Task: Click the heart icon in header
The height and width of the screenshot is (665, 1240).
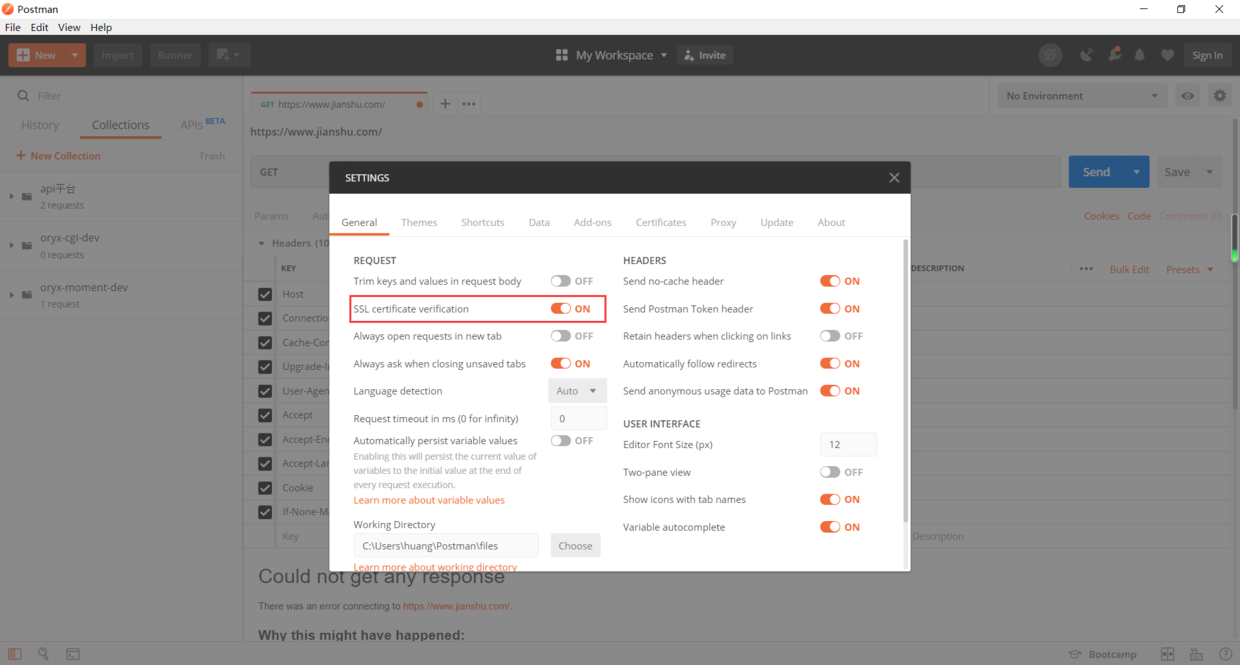Action: (x=1167, y=55)
